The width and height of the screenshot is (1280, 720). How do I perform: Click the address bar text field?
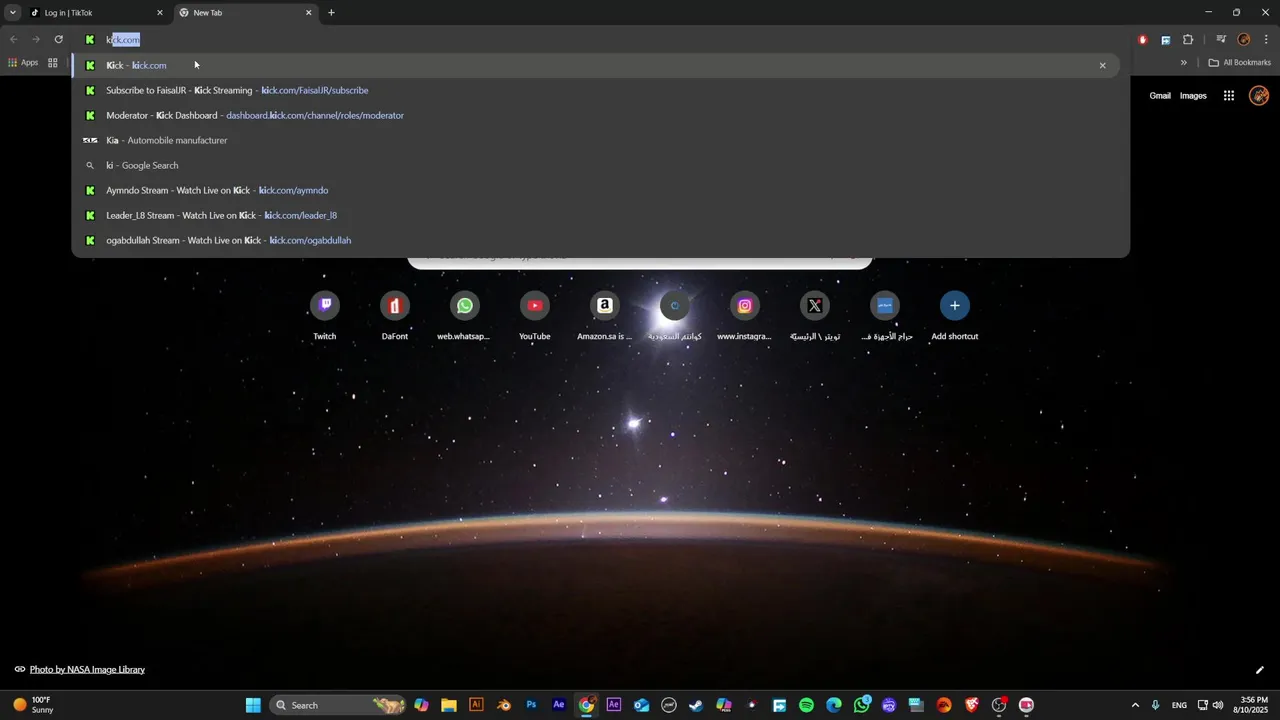coord(600,40)
